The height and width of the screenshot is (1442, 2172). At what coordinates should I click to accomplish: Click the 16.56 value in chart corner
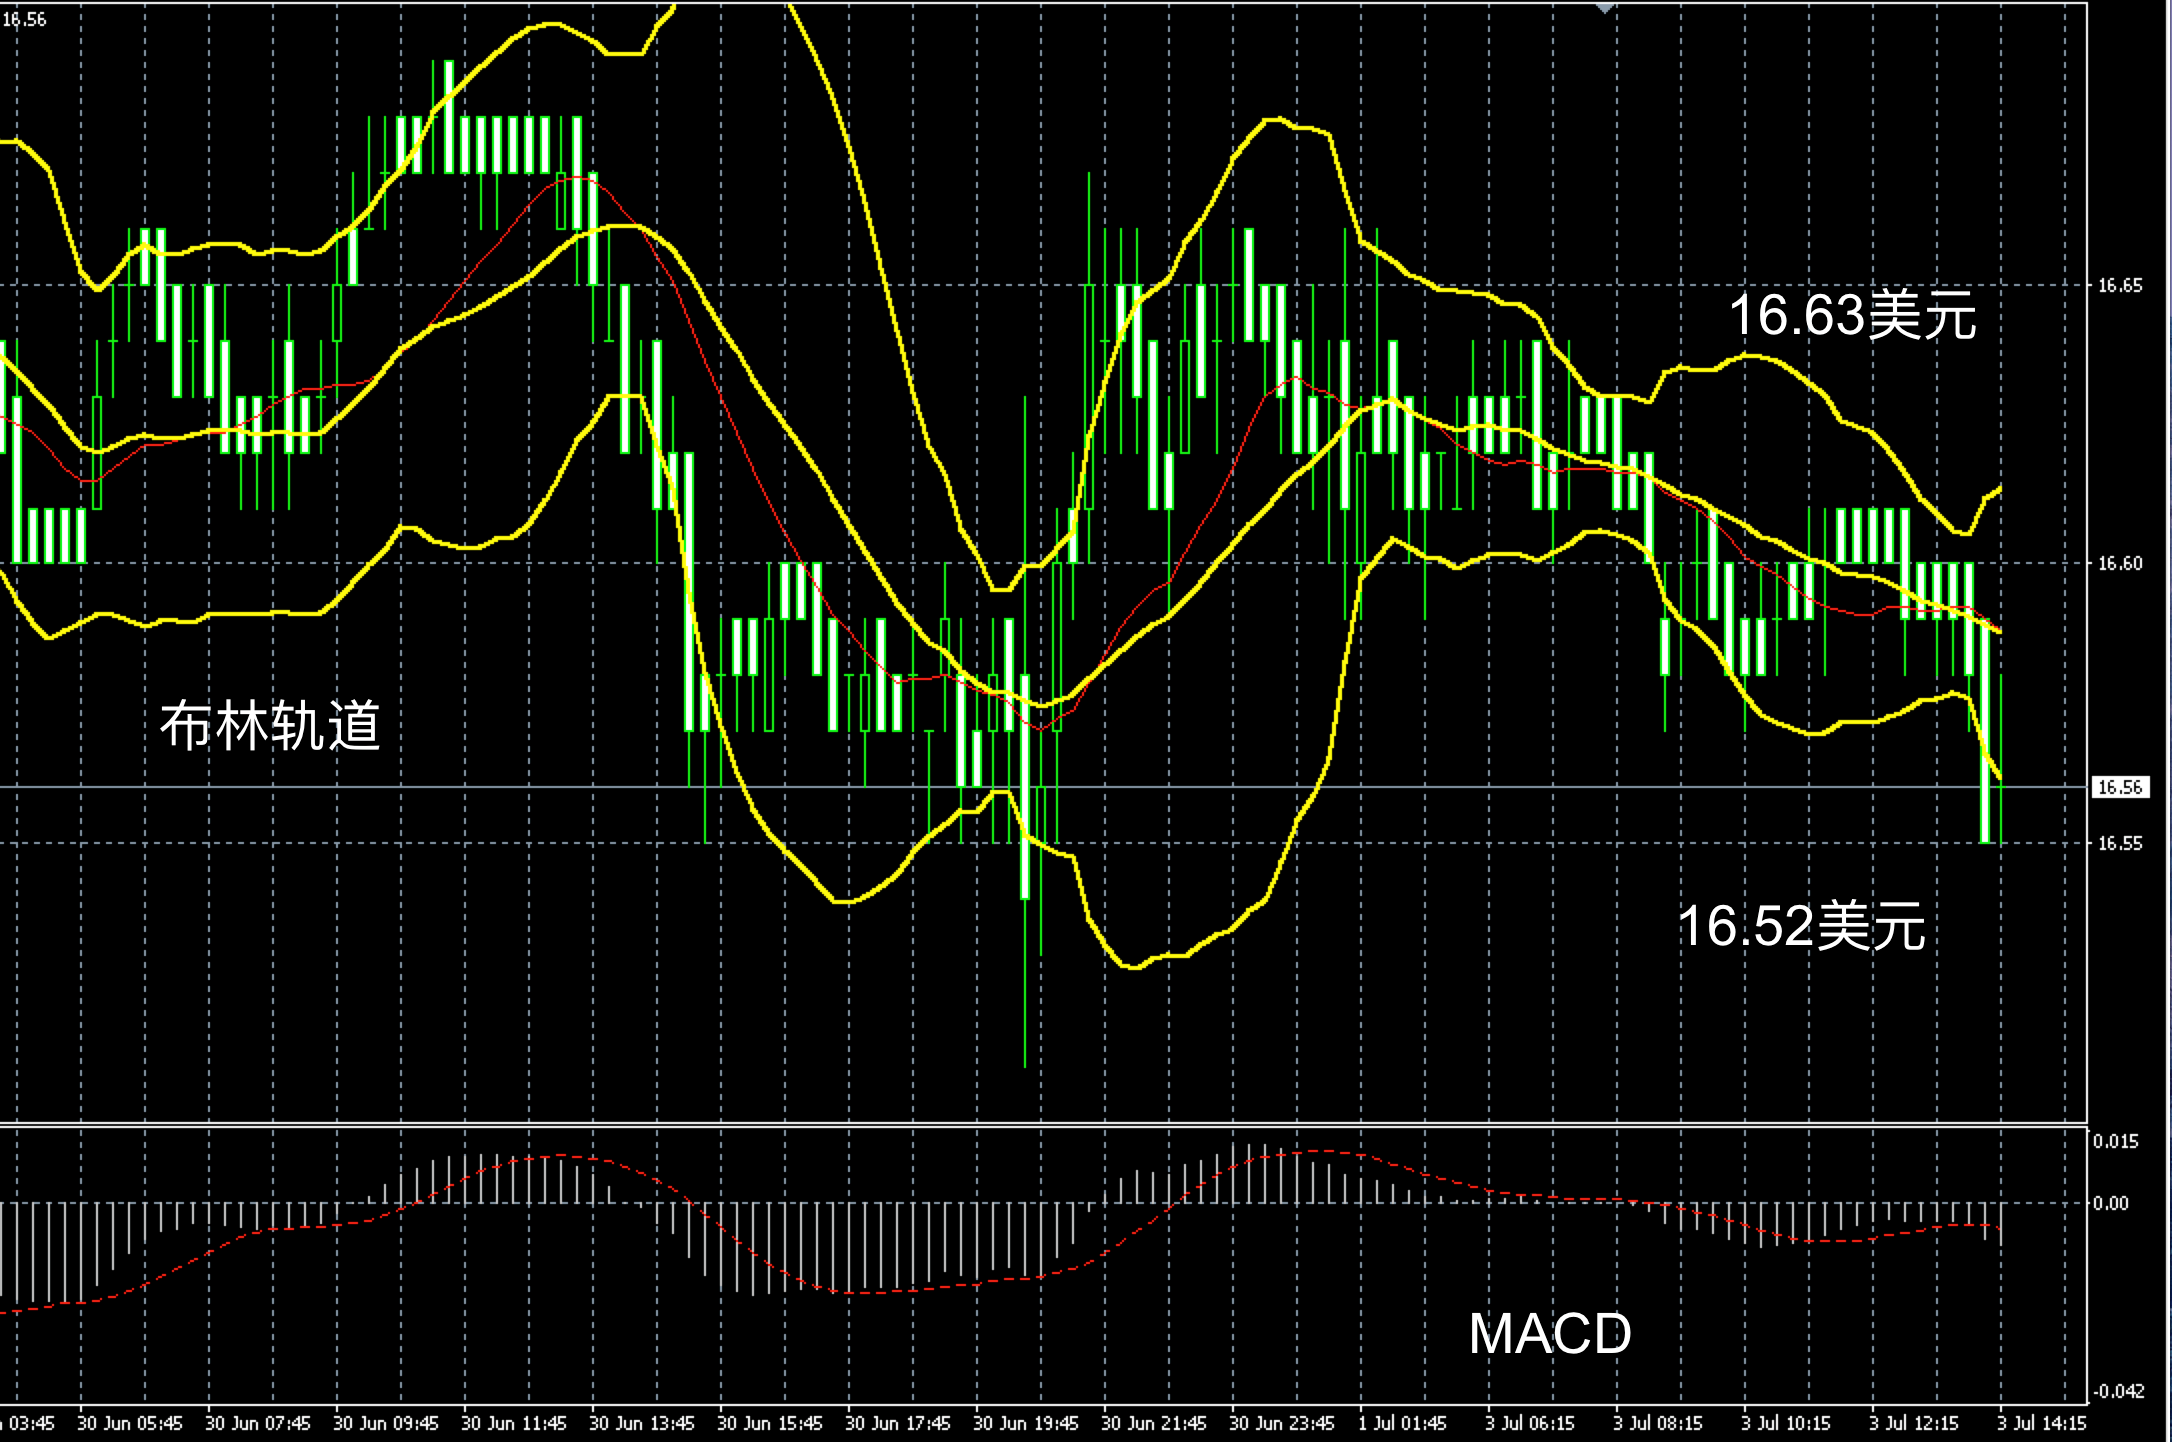click(x=24, y=20)
